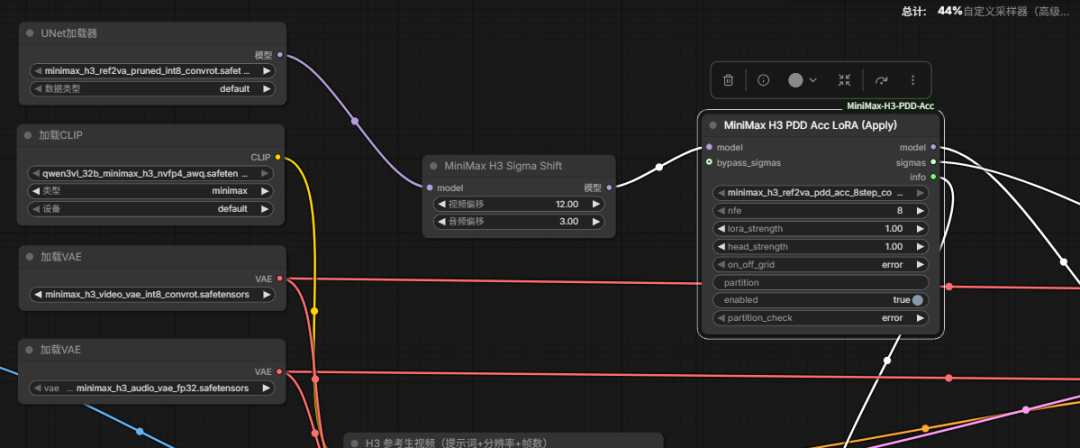Toggle the enabled switch to off

[917, 300]
